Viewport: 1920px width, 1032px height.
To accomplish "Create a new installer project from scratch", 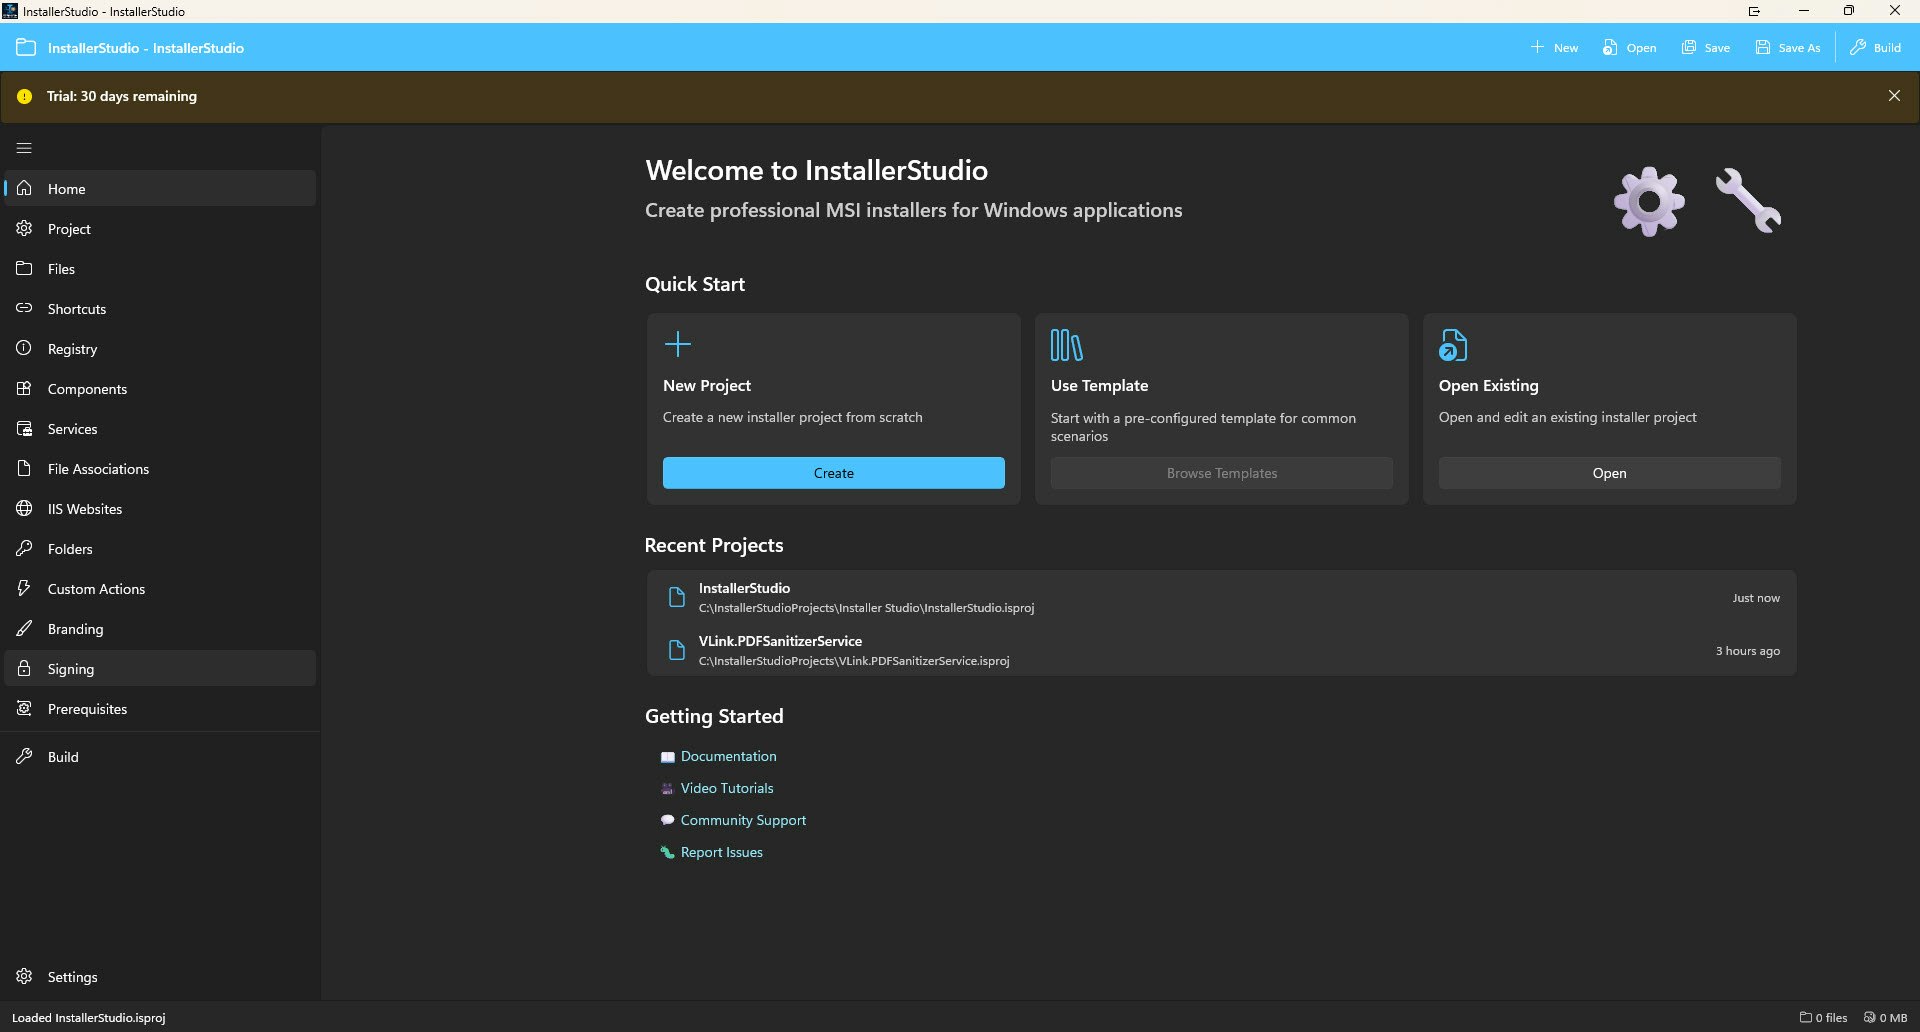I will coord(833,472).
